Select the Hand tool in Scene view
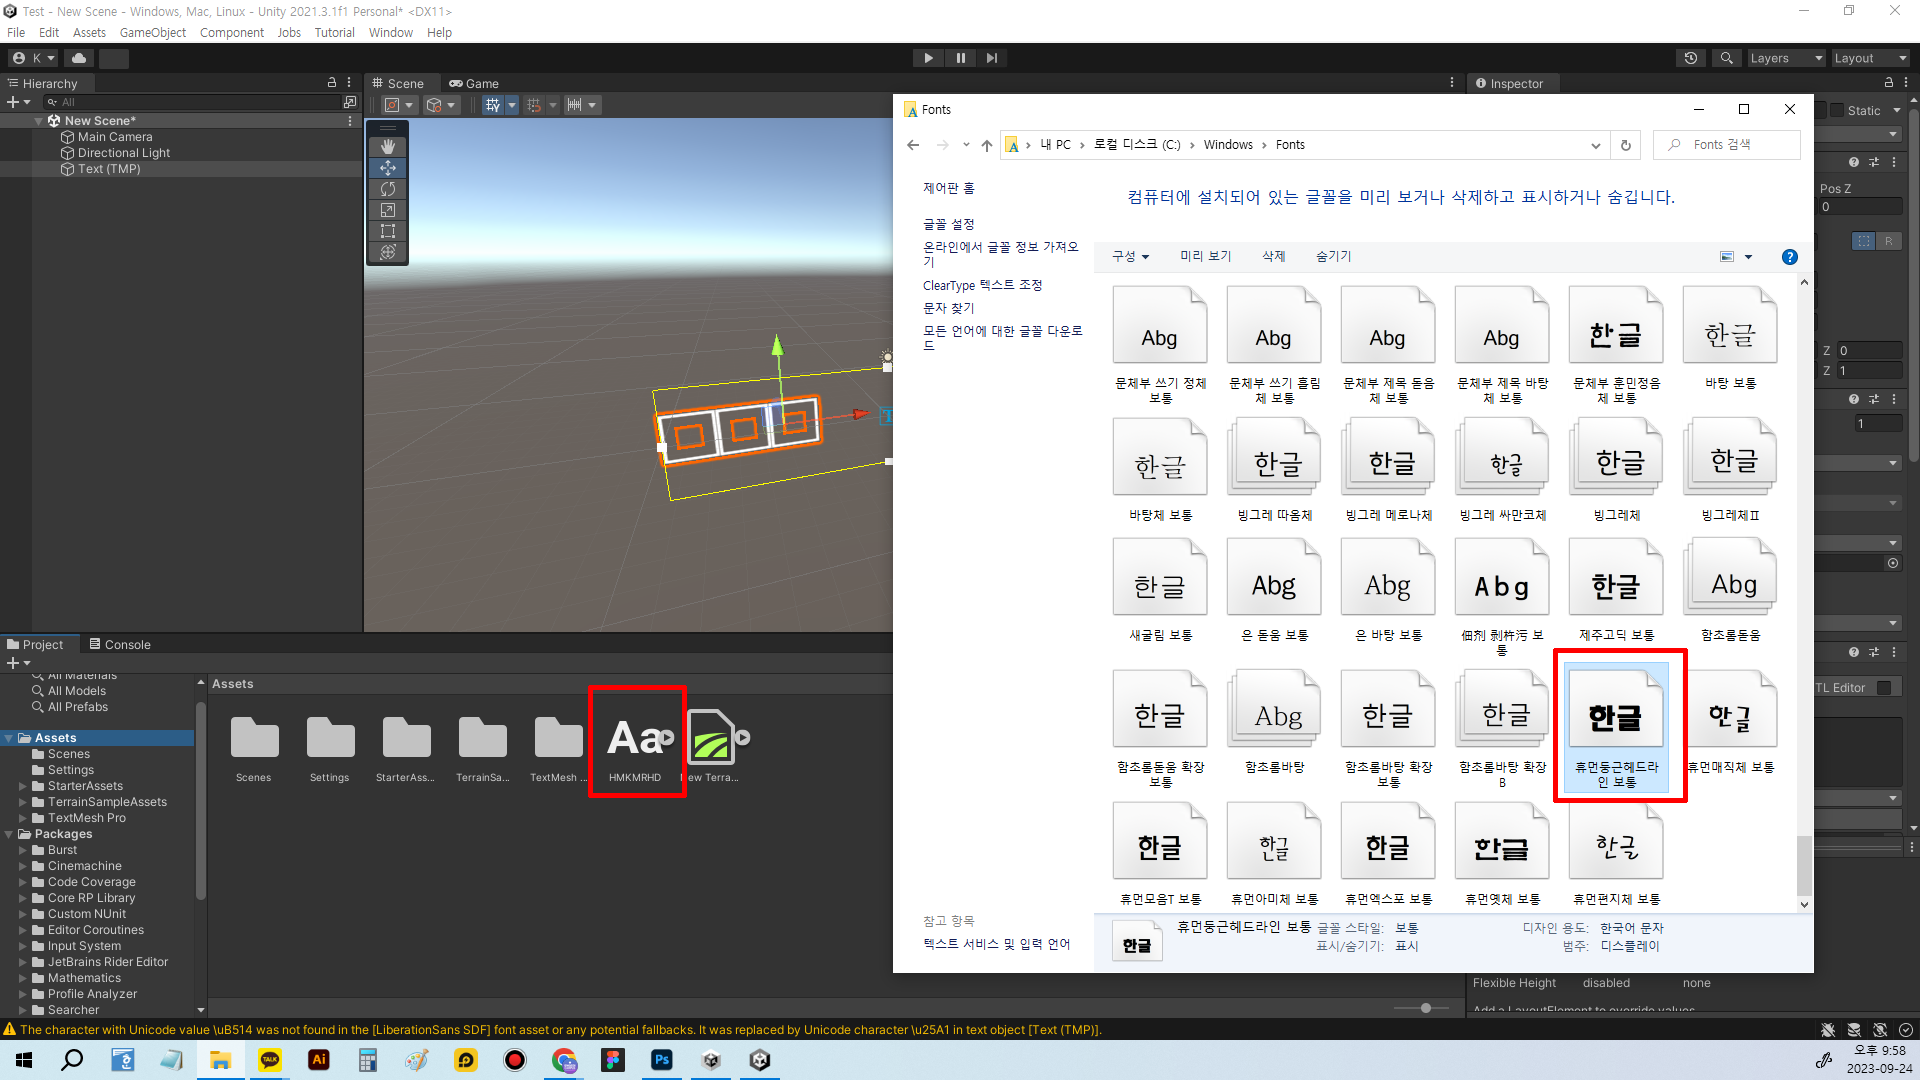This screenshot has height=1080, width=1920. pos(388,147)
